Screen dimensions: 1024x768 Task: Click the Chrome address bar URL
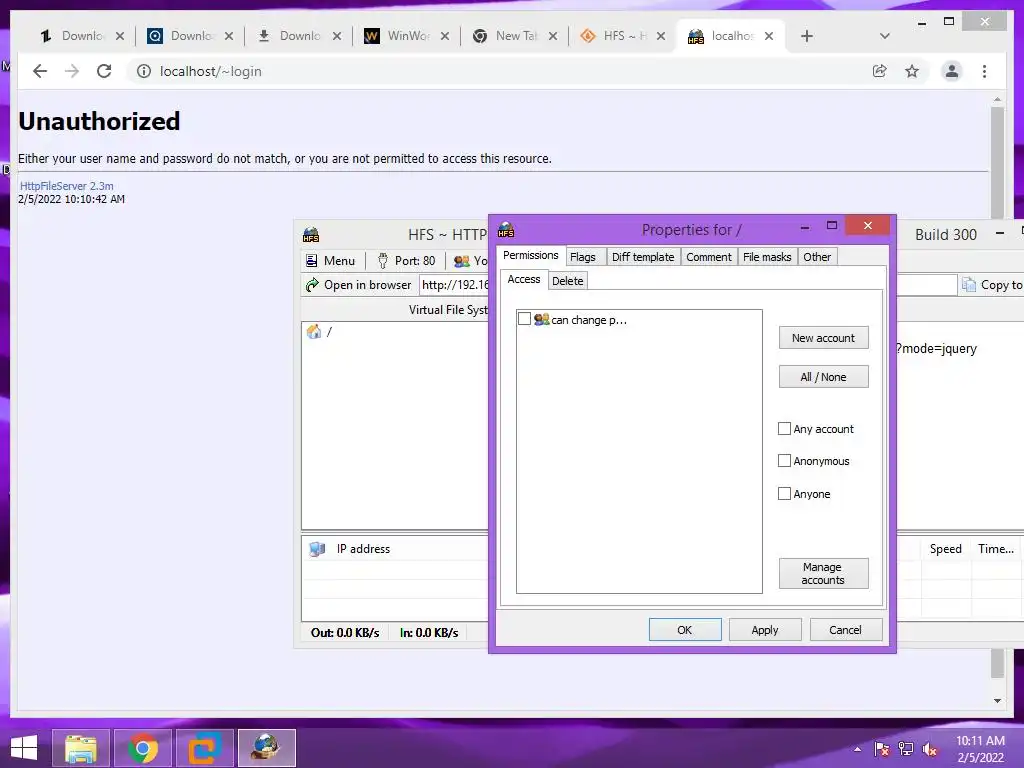(x=210, y=71)
